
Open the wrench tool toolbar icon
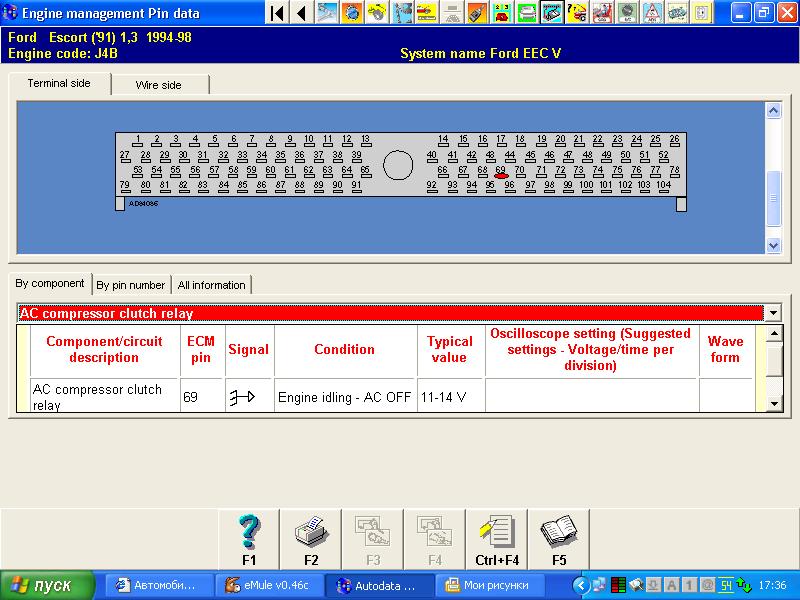[x=327, y=13]
